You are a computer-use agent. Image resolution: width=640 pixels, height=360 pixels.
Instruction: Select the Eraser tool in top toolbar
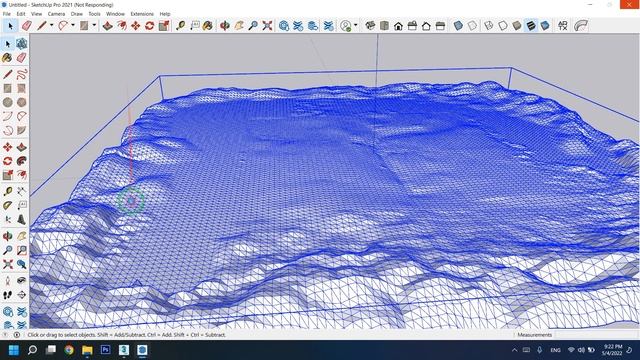click(27, 26)
